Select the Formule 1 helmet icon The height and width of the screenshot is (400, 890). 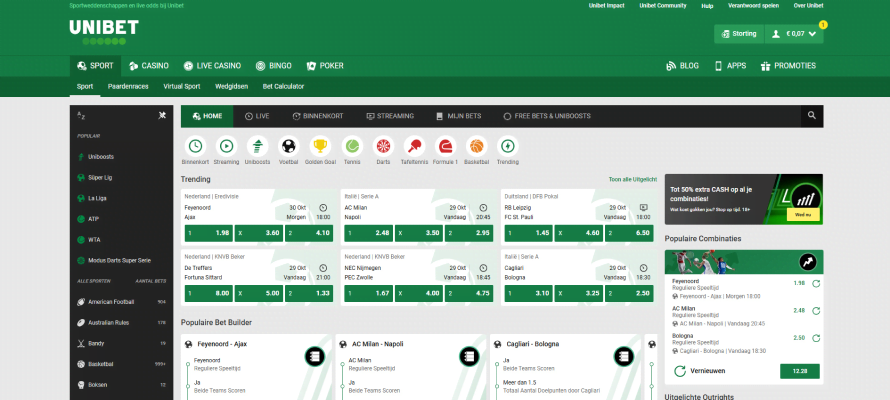[x=446, y=146]
